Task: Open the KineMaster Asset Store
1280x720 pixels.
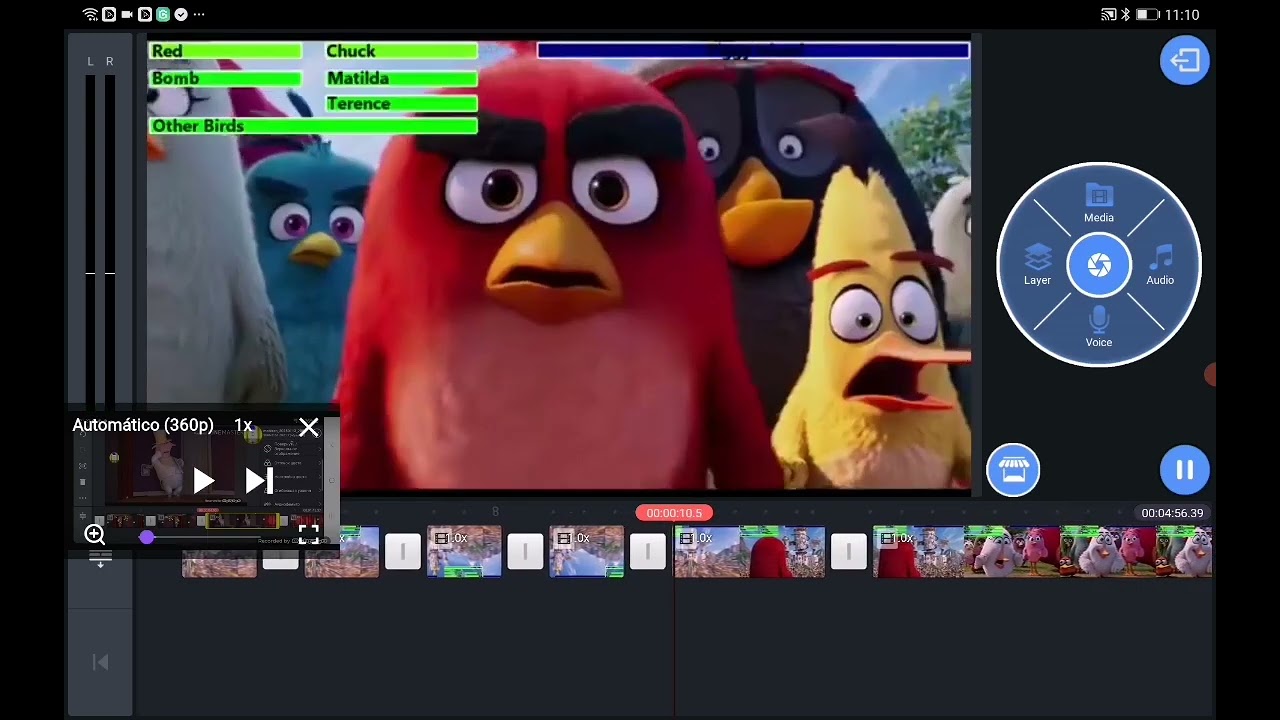Action: tap(1013, 470)
